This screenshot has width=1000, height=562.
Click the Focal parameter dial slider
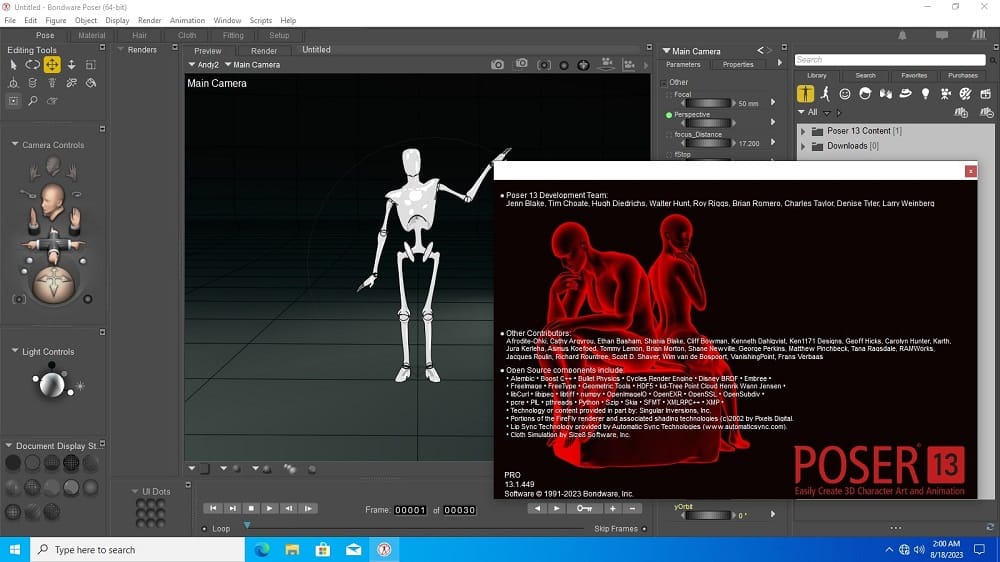pos(708,103)
